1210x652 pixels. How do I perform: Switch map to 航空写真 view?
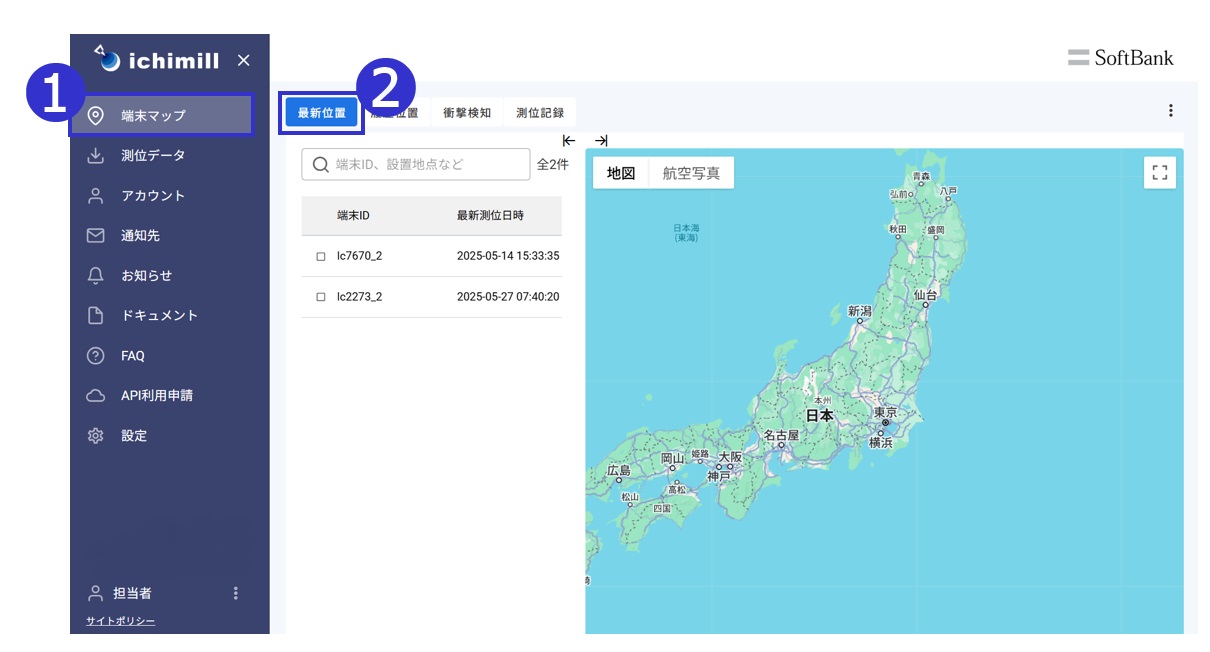click(691, 173)
